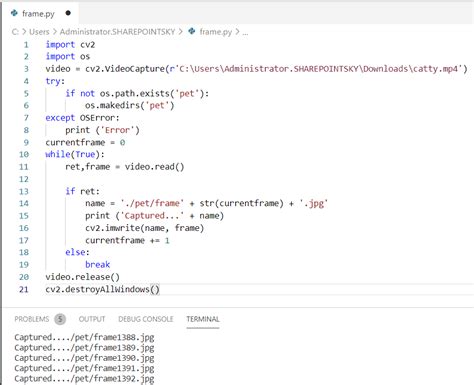Click terminal output line frame1389.jpg
Viewport: 474px width, 385px height.
pyautogui.click(x=84, y=348)
